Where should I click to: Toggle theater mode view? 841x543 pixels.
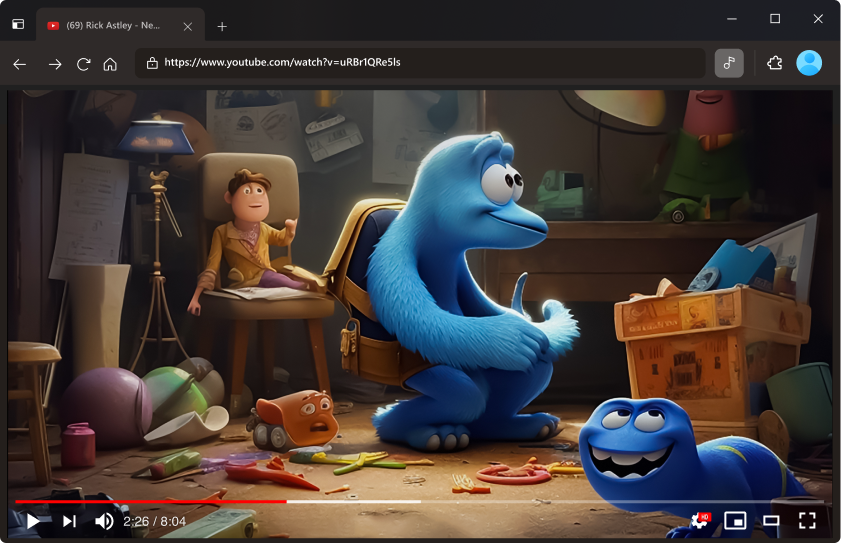[771, 521]
